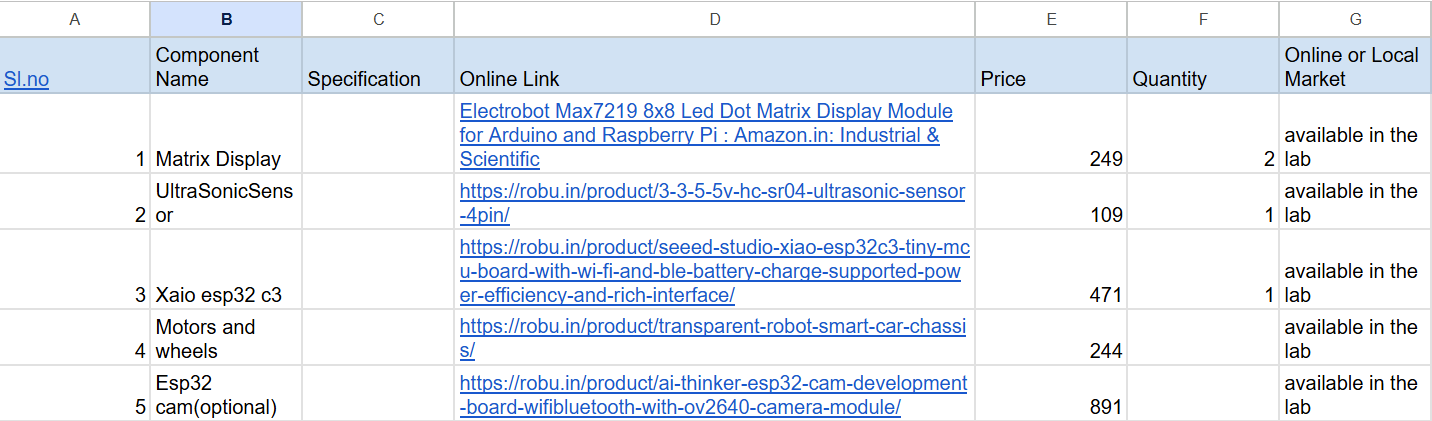The image size is (1432, 421).
Task: Select UltraSonicSensor market availability cell
Action: click(1355, 202)
